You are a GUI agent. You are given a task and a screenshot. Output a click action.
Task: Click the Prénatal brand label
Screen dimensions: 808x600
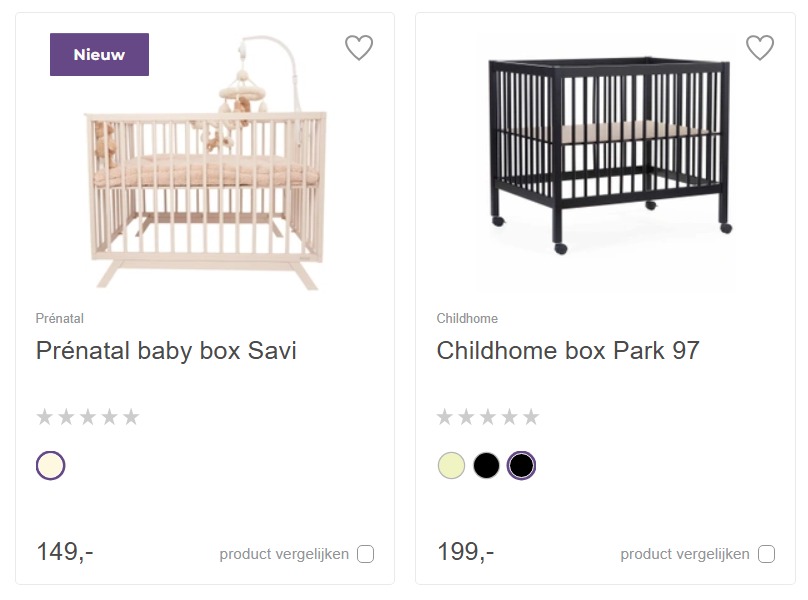pyautogui.click(x=60, y=318)
